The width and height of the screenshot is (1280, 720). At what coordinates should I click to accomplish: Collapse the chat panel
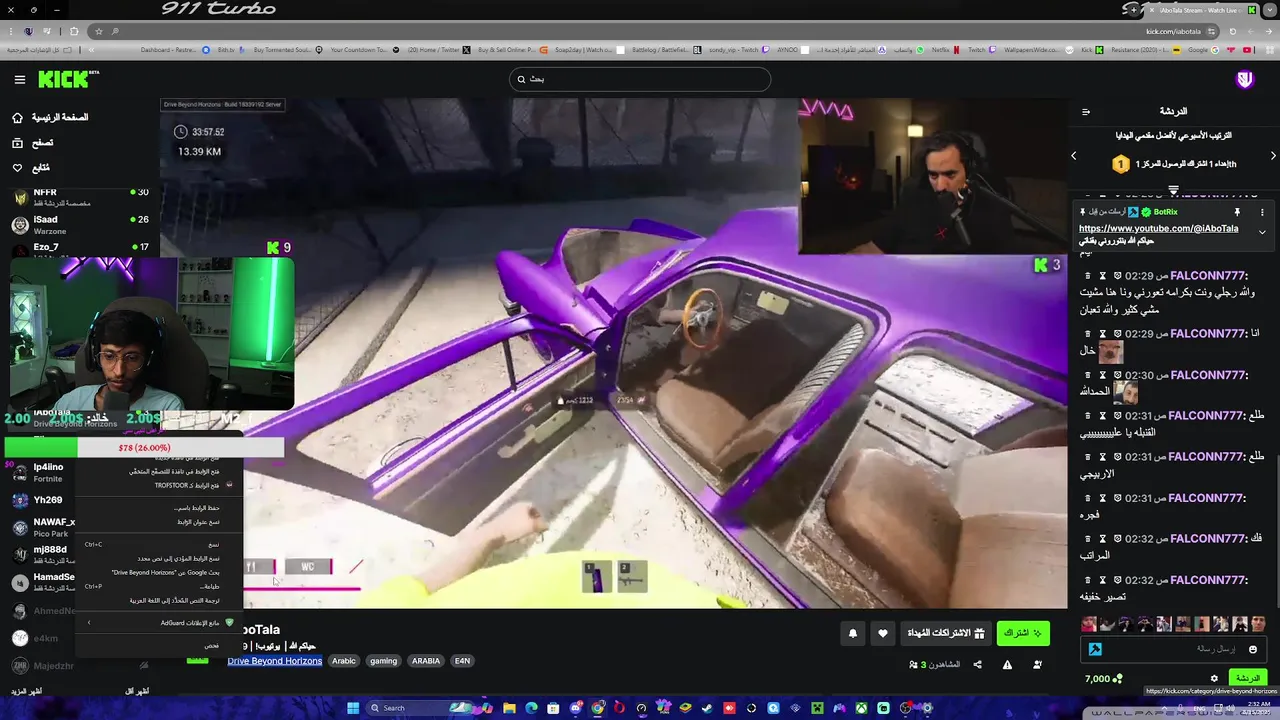coord(1086,112)
